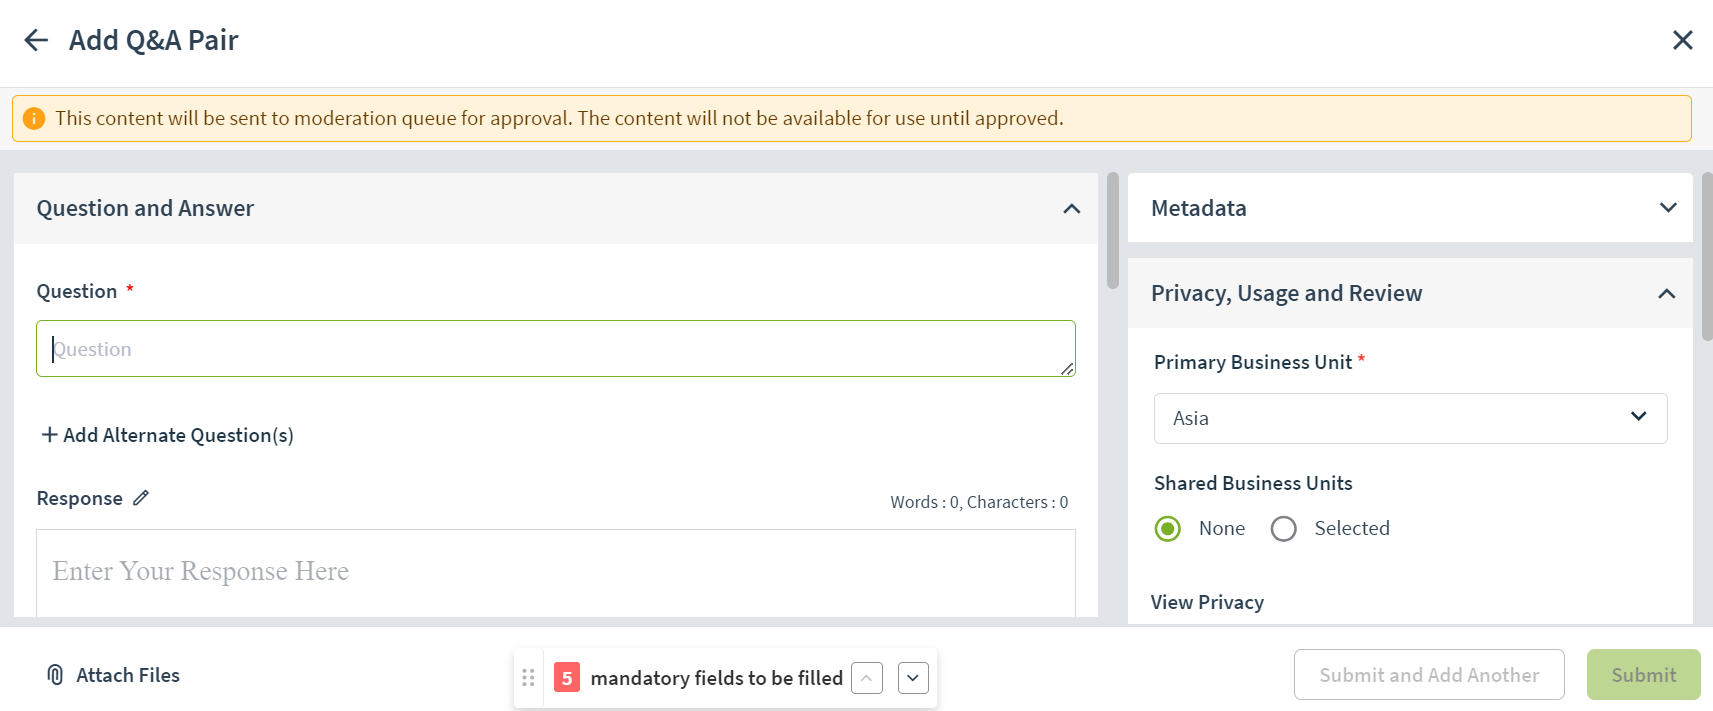
Task: Click the paperclip Attach Files icon
Action: point(55,675)
